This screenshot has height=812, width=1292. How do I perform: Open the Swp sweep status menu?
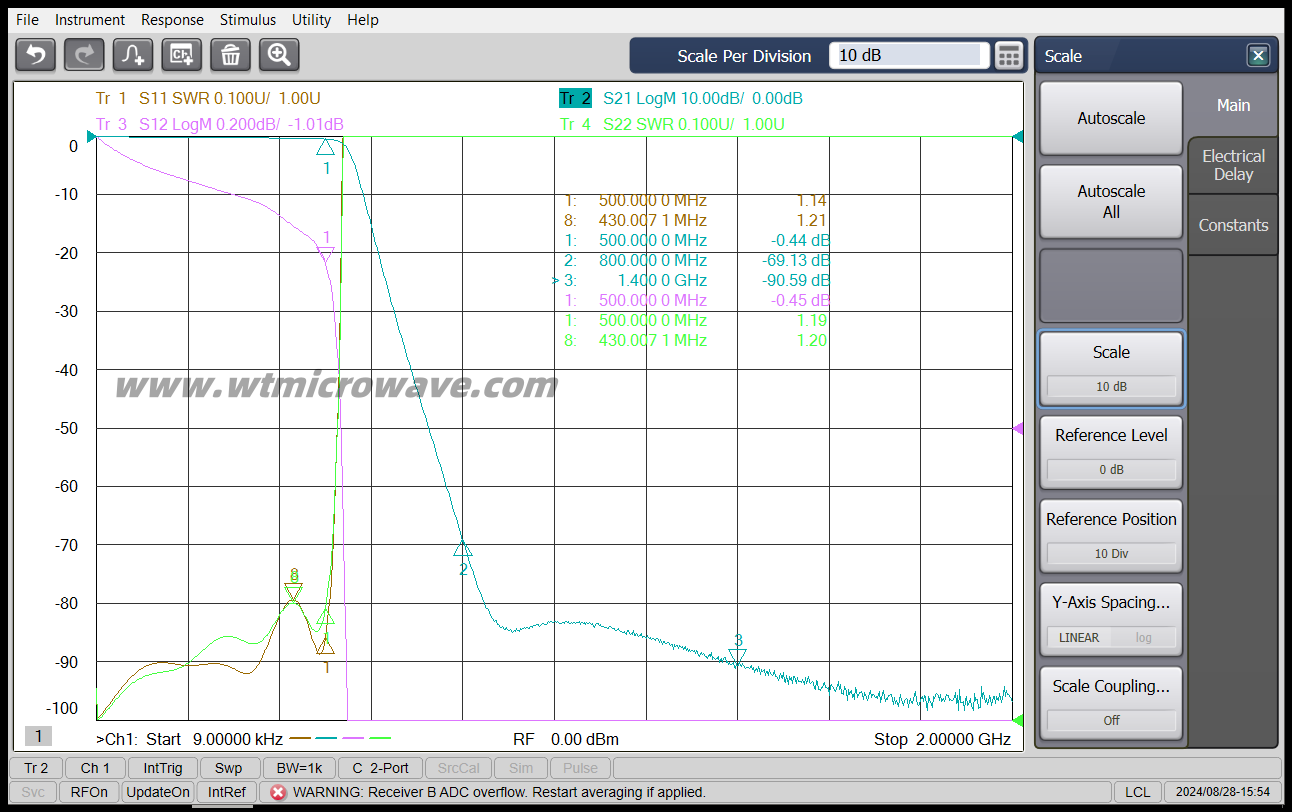(229, 768)
